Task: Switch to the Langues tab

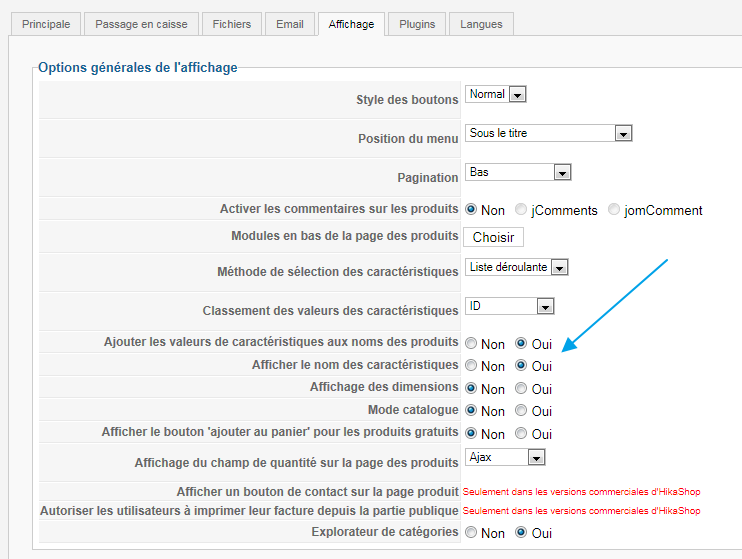Action: 481,24
